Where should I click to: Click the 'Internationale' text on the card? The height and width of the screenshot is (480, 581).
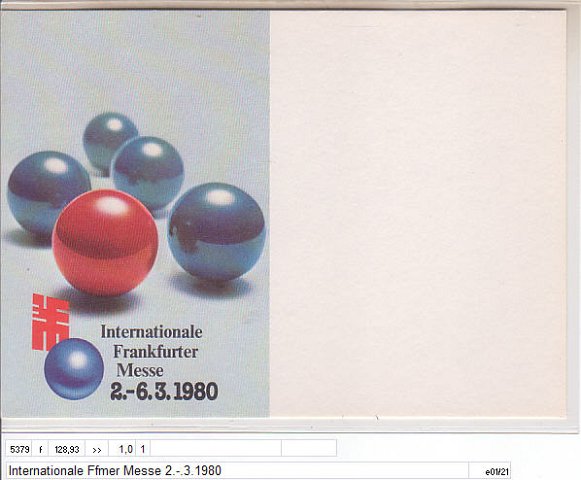click(x=152, y=332)
